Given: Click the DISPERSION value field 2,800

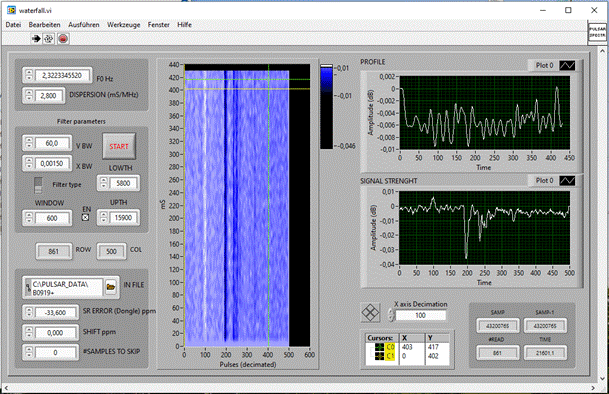Looking at the screenshot, I should click(x=49, y=96).
